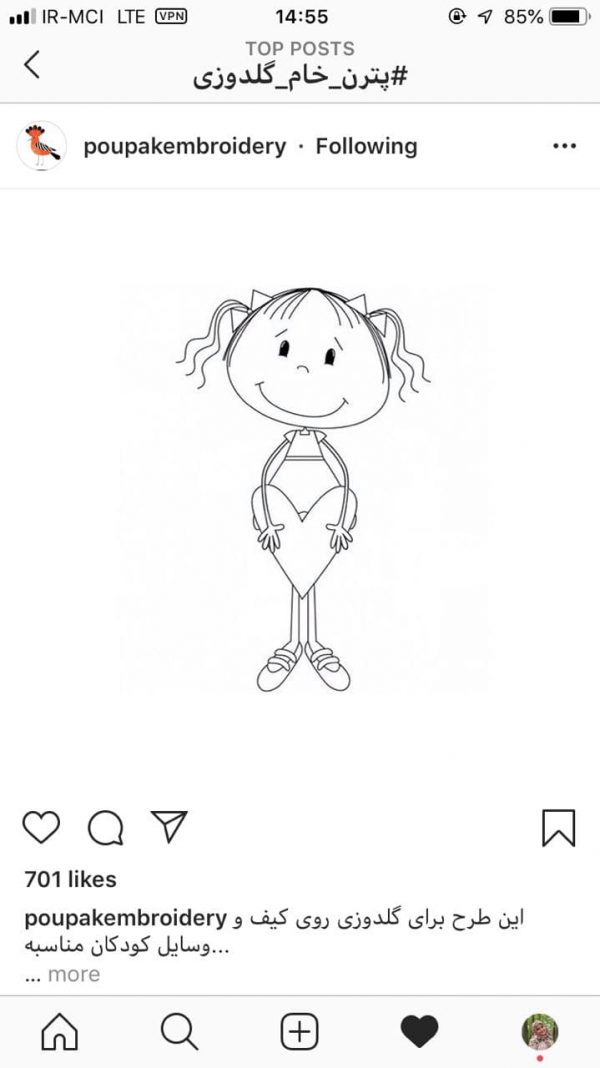Go to Home tab in bottom bar

tap(60, 1031)
